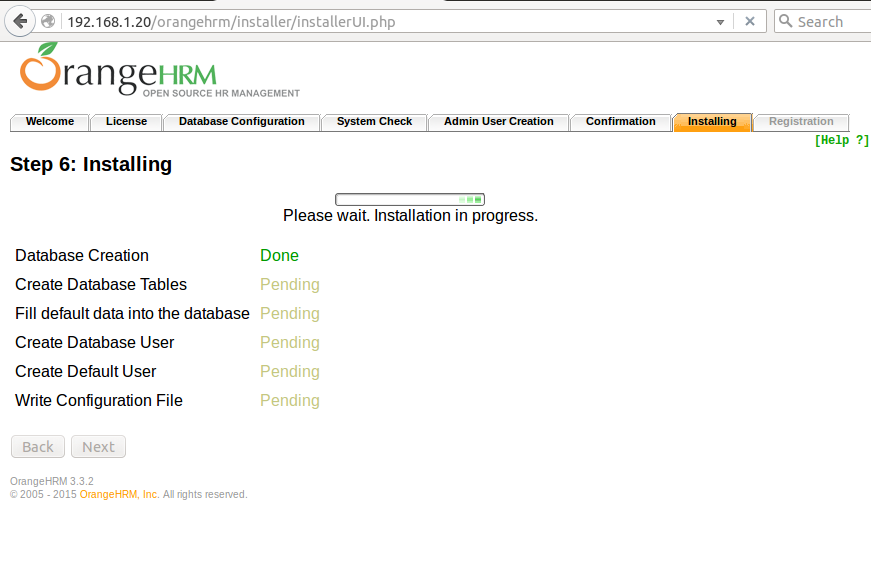Screen dimensions: 871x585
Task: Click the magnifier icon in the search box
Action: (785, 21)
